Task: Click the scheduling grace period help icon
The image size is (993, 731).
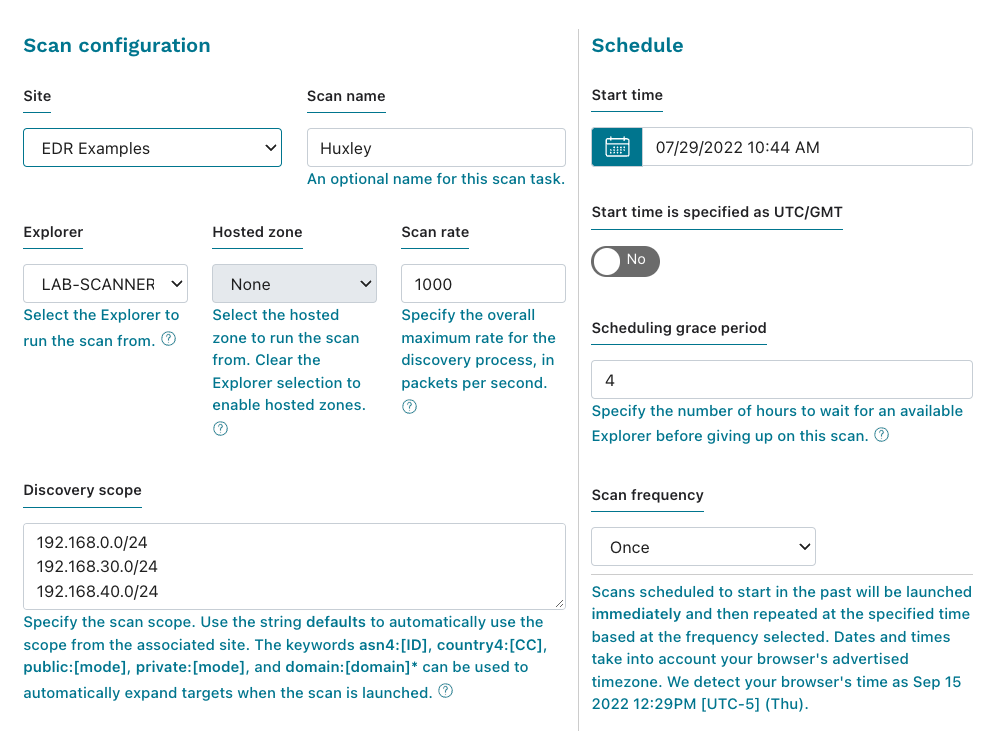Action: pyautogui.click(x=881, y=435)
